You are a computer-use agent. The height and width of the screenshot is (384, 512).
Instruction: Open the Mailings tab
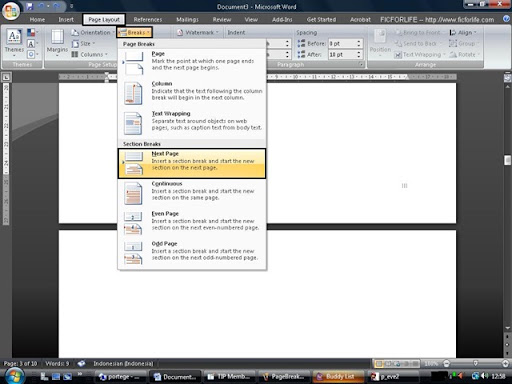click(x=187, y=20)
